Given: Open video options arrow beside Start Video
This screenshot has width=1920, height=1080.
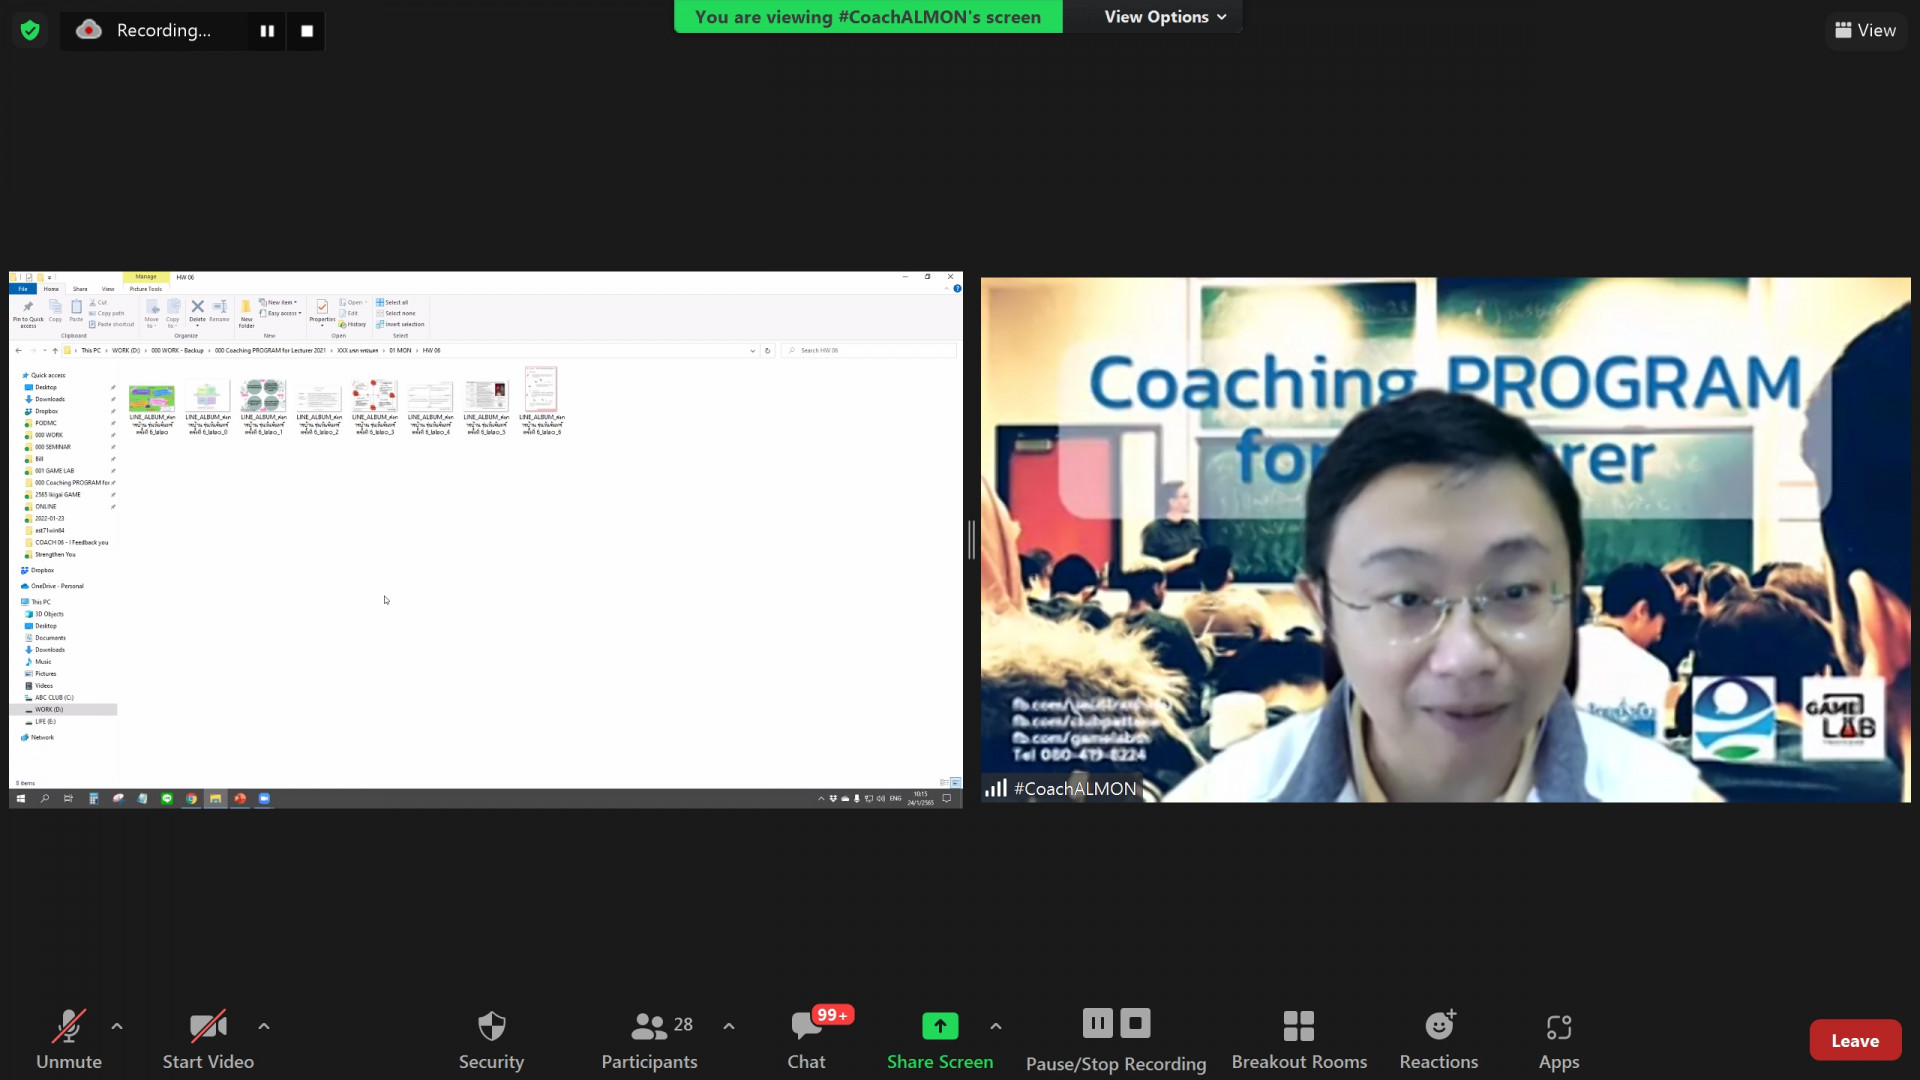Looking at the screenshot, I should pos(264,1026).
